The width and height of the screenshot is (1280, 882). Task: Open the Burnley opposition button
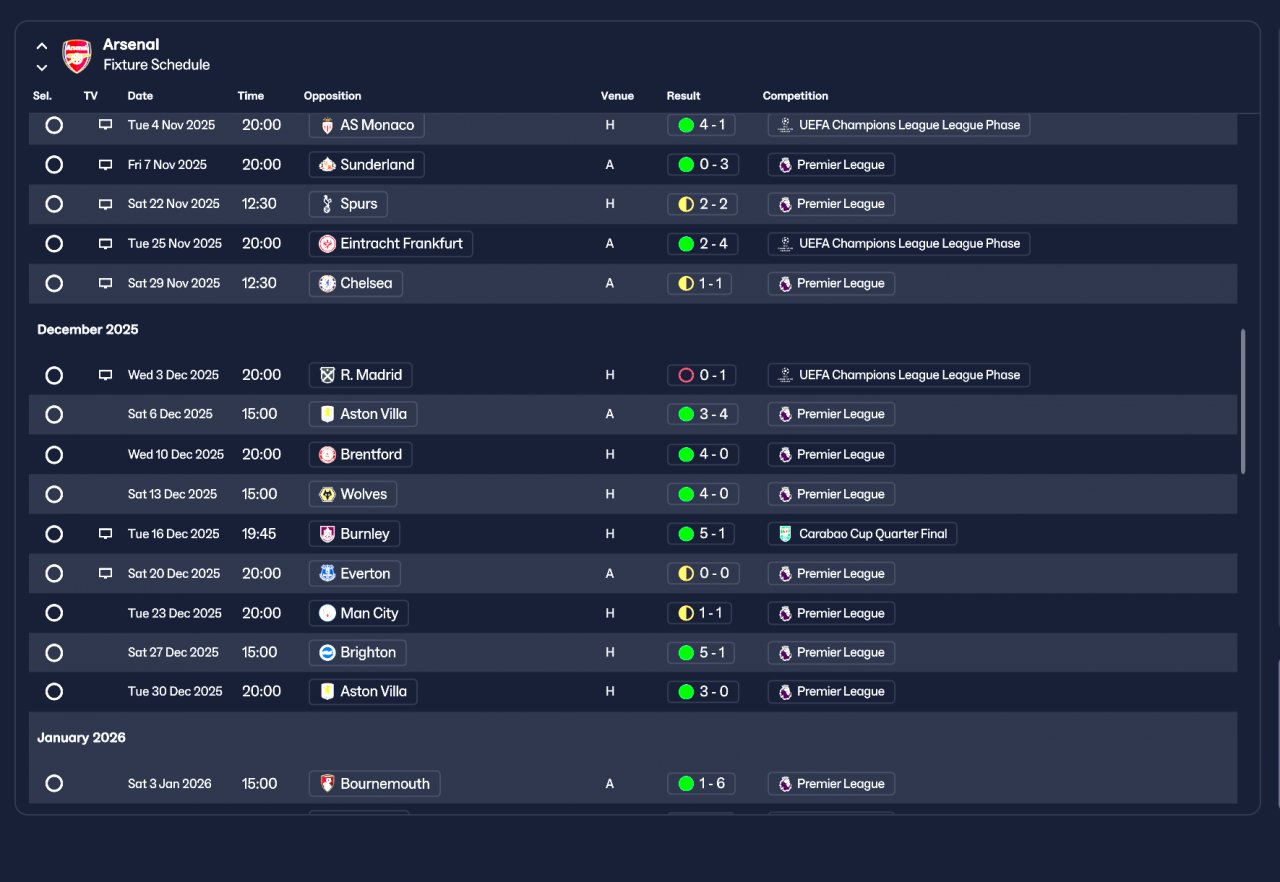point(354,534)
